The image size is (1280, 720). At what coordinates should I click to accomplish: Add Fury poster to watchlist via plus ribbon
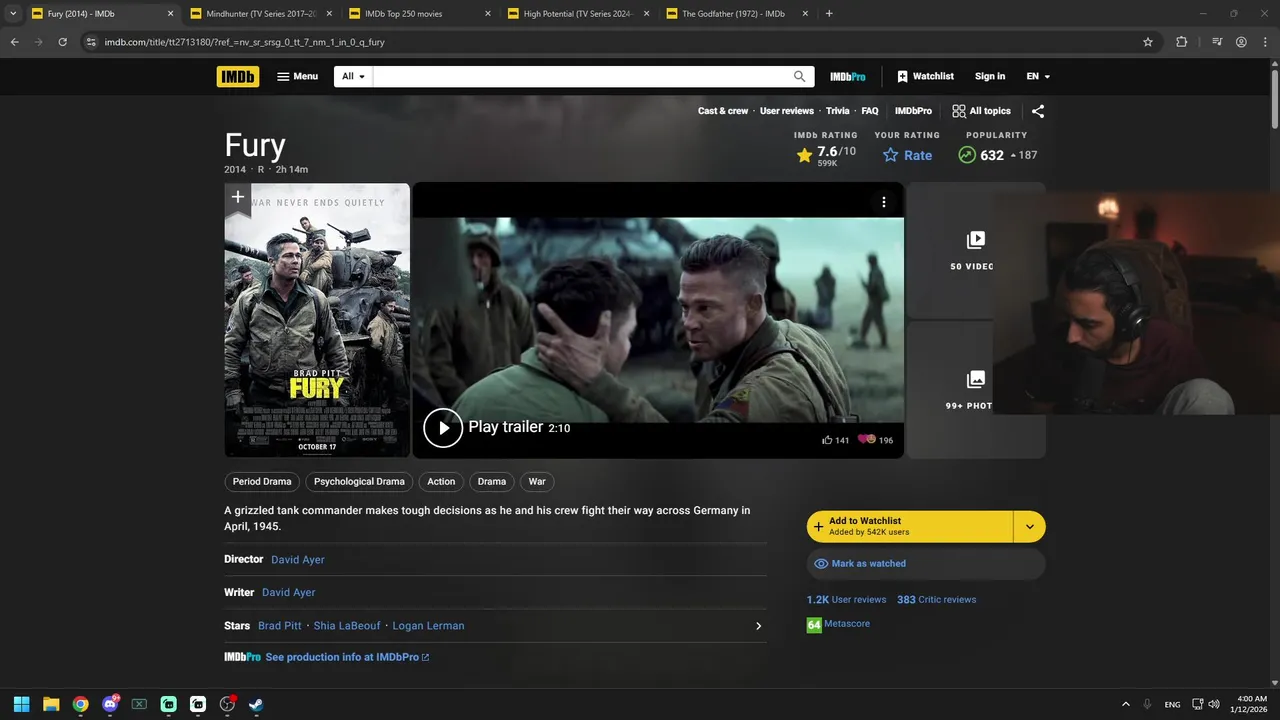tap(237, 197)
